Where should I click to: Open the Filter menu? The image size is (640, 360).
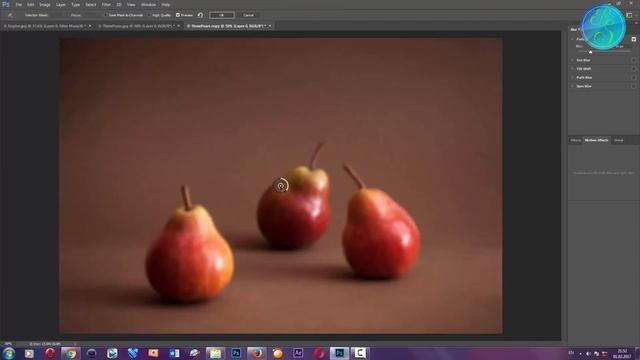pyautogui.click(x=106, y=4)
